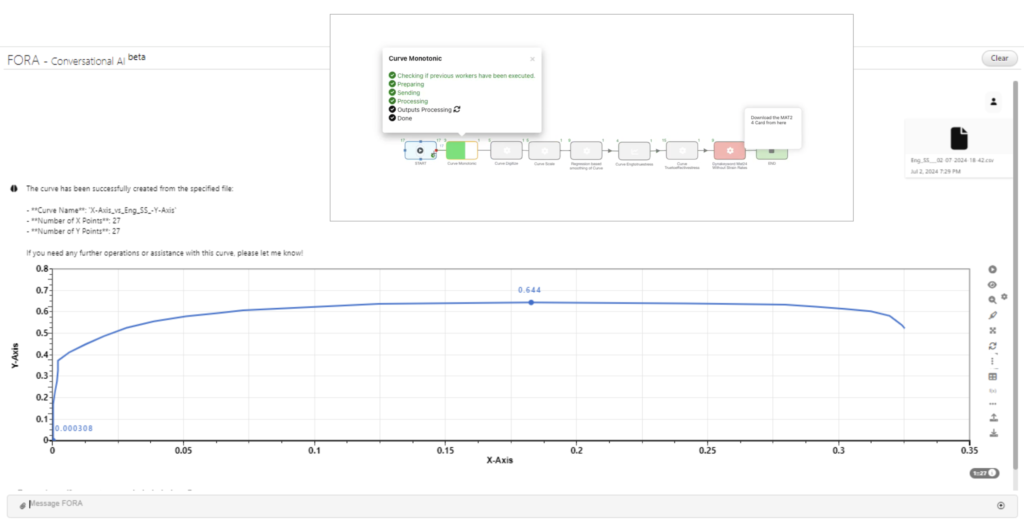Open the horizontal three-dot chart options
Image resolution: width=1024 pixels, height=532 pixels.
[x=993, y=404]
